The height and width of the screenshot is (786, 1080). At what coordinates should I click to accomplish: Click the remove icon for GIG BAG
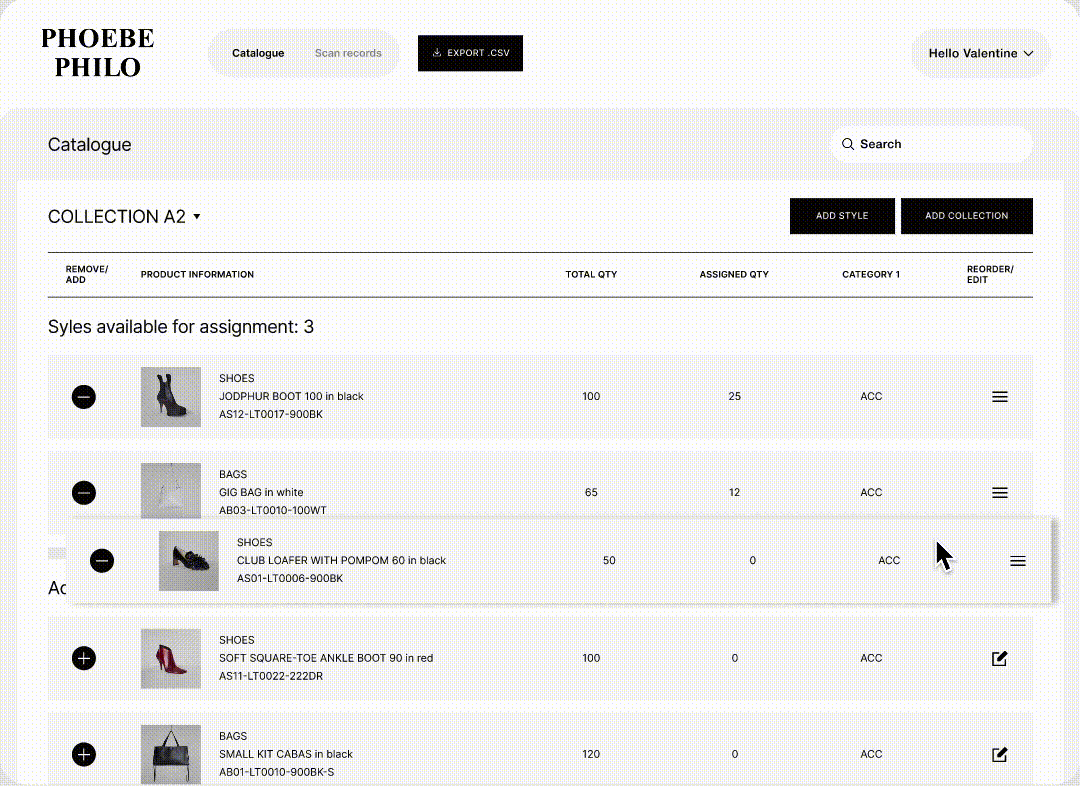[84, 493]
